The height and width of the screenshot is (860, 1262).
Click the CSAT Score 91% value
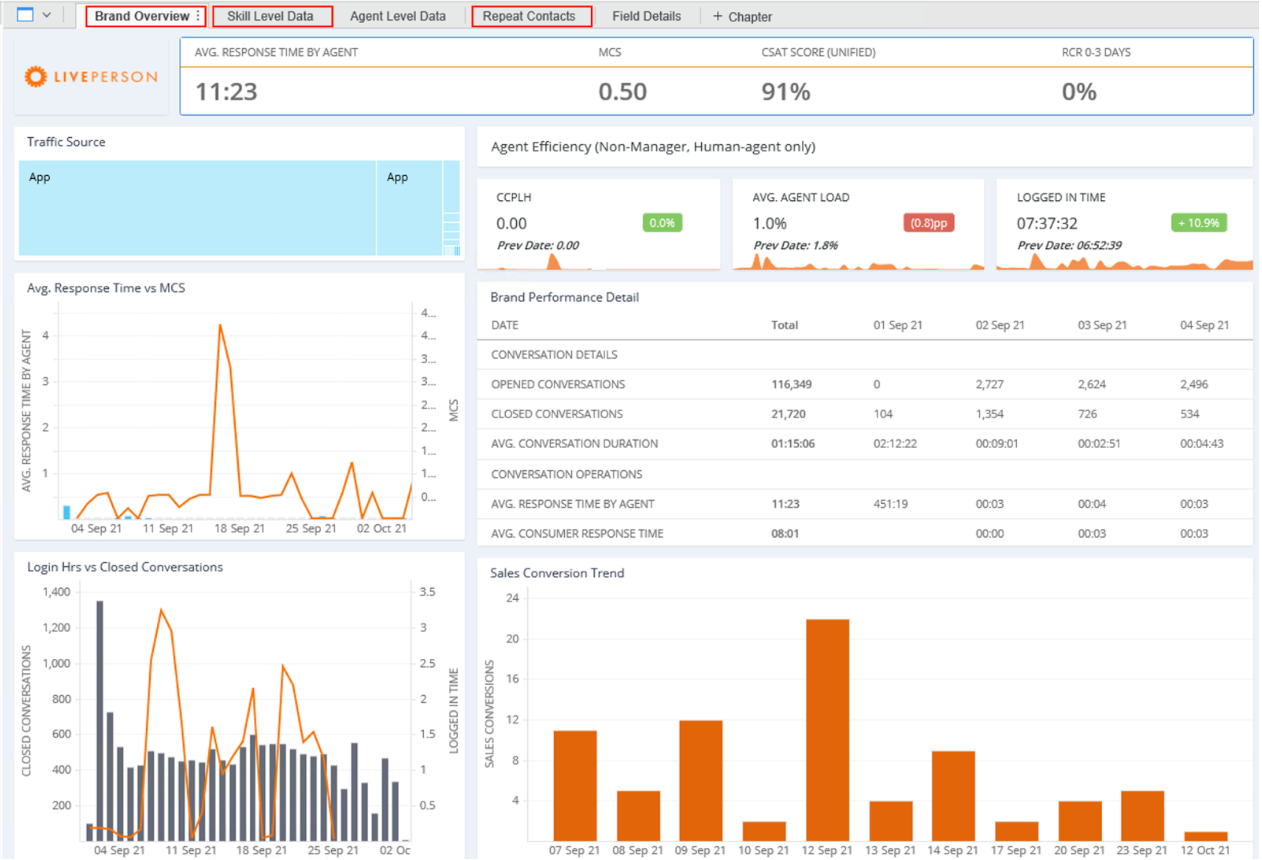coord(786,92)
